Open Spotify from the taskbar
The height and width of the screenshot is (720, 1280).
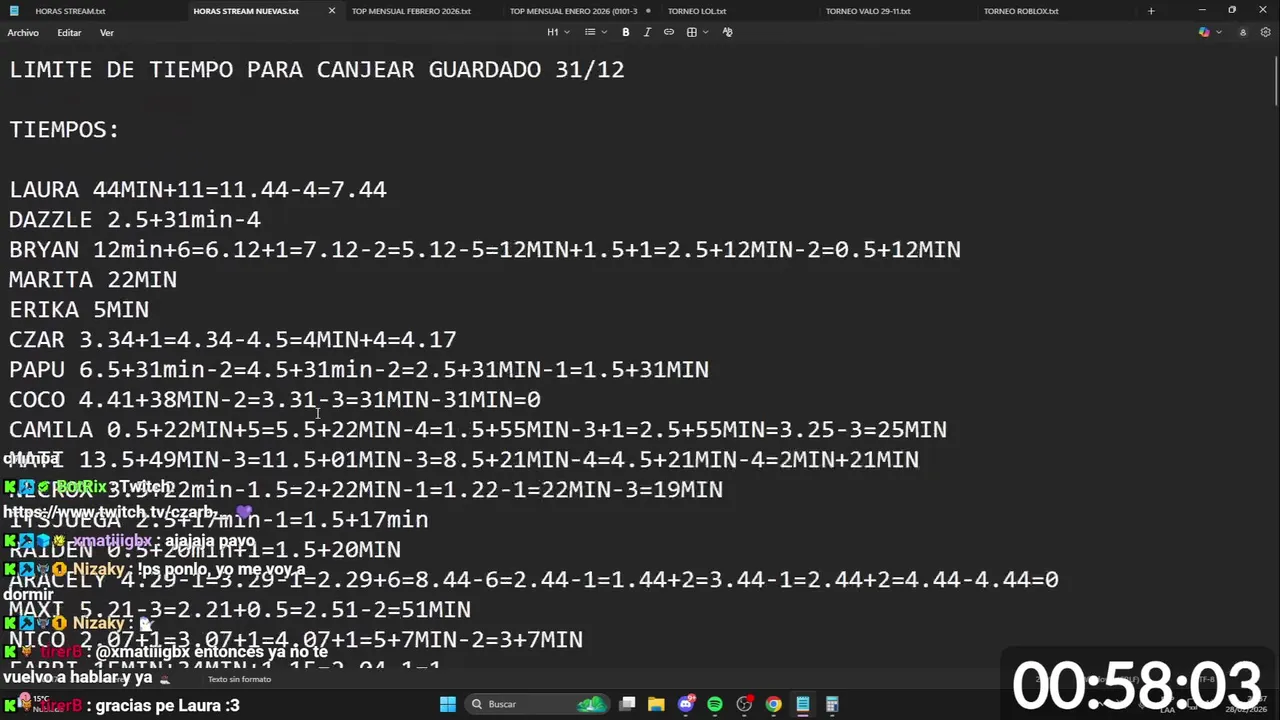pyautogui.click(x=715, y=704)
